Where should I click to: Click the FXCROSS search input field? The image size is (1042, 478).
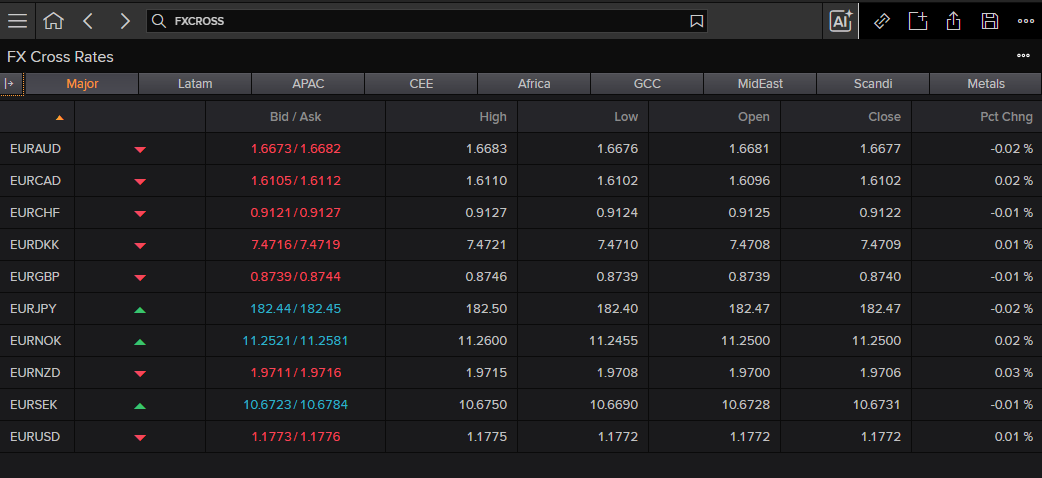tap(427, 21)
